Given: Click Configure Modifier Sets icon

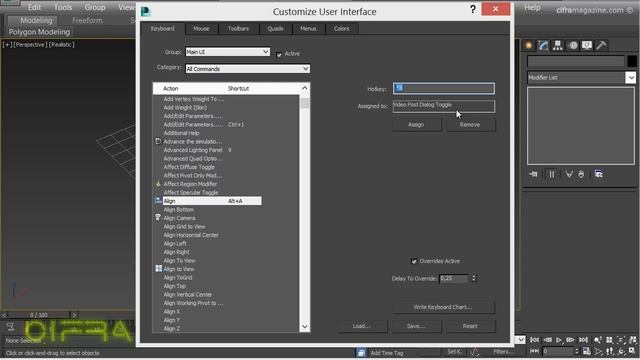Looking at the screenshot, I should [599, 174].
